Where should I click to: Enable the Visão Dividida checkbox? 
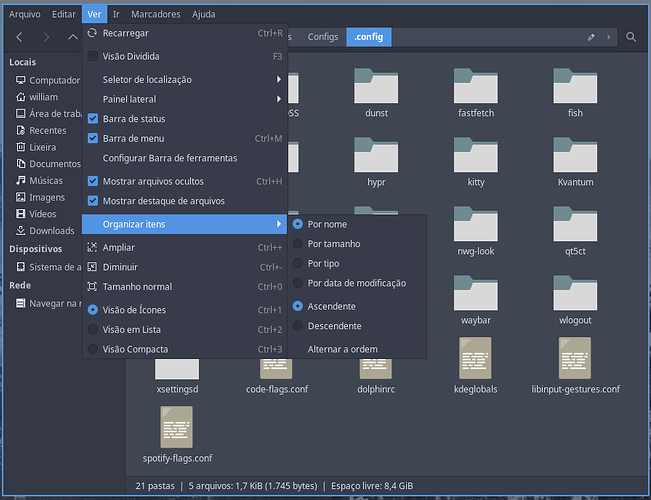(x=93, y=56)
